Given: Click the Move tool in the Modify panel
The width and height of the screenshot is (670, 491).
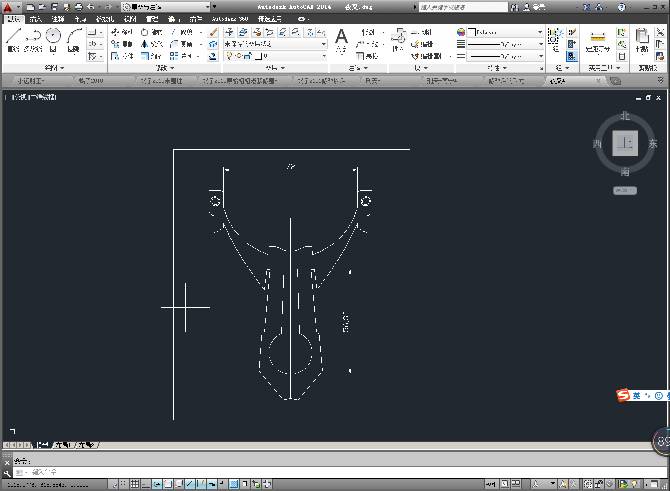Looking at the screenshot, I should click(122, 32).
